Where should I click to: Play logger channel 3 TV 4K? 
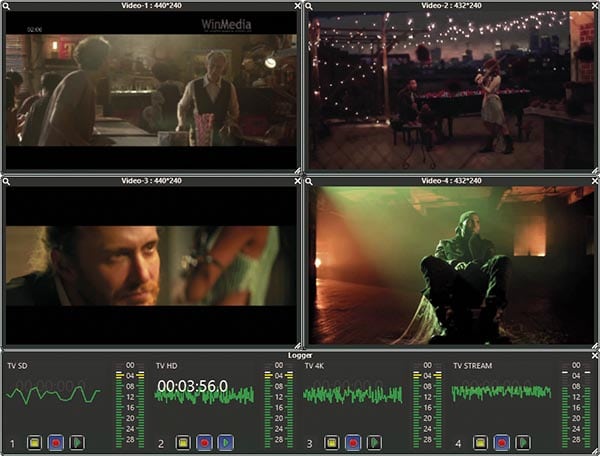click(x=374, y=443)
